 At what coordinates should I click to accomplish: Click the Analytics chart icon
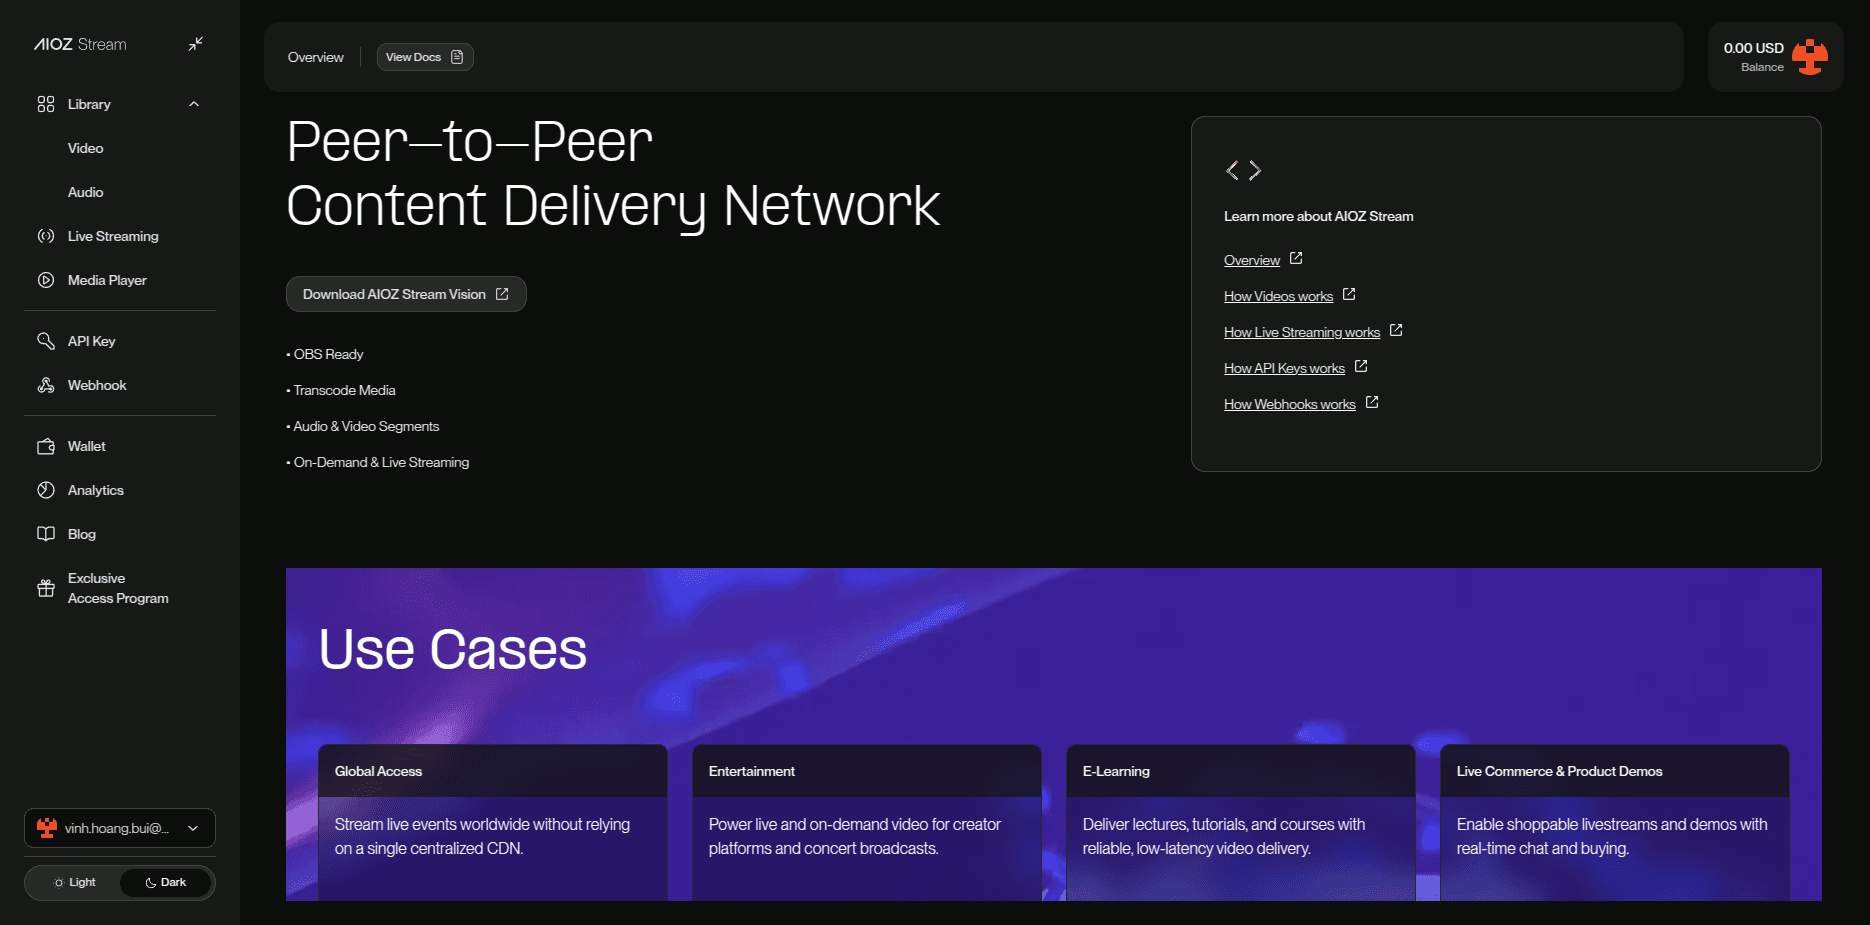46,490
